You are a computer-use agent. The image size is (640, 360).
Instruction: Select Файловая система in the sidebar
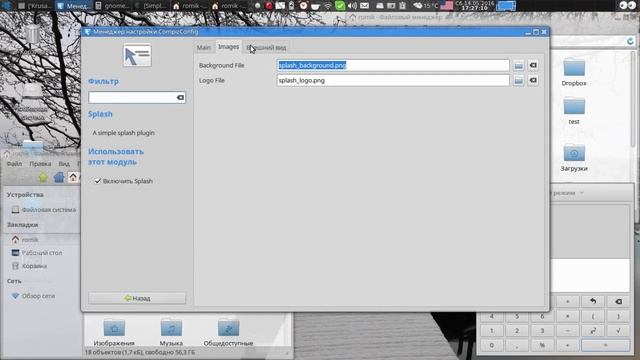[x=43, y=210]
